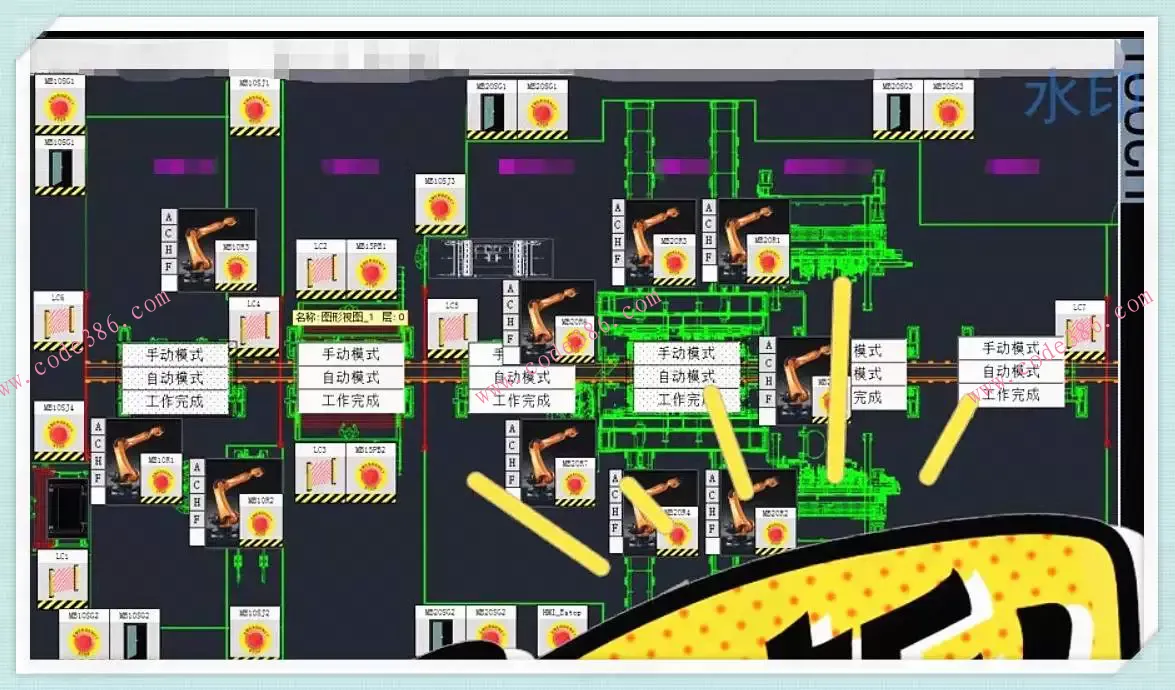The width and height of the screenshot is (1175, 690).
Task: Select the MB20R3 robot emergency stop
Action: point(674,259)
